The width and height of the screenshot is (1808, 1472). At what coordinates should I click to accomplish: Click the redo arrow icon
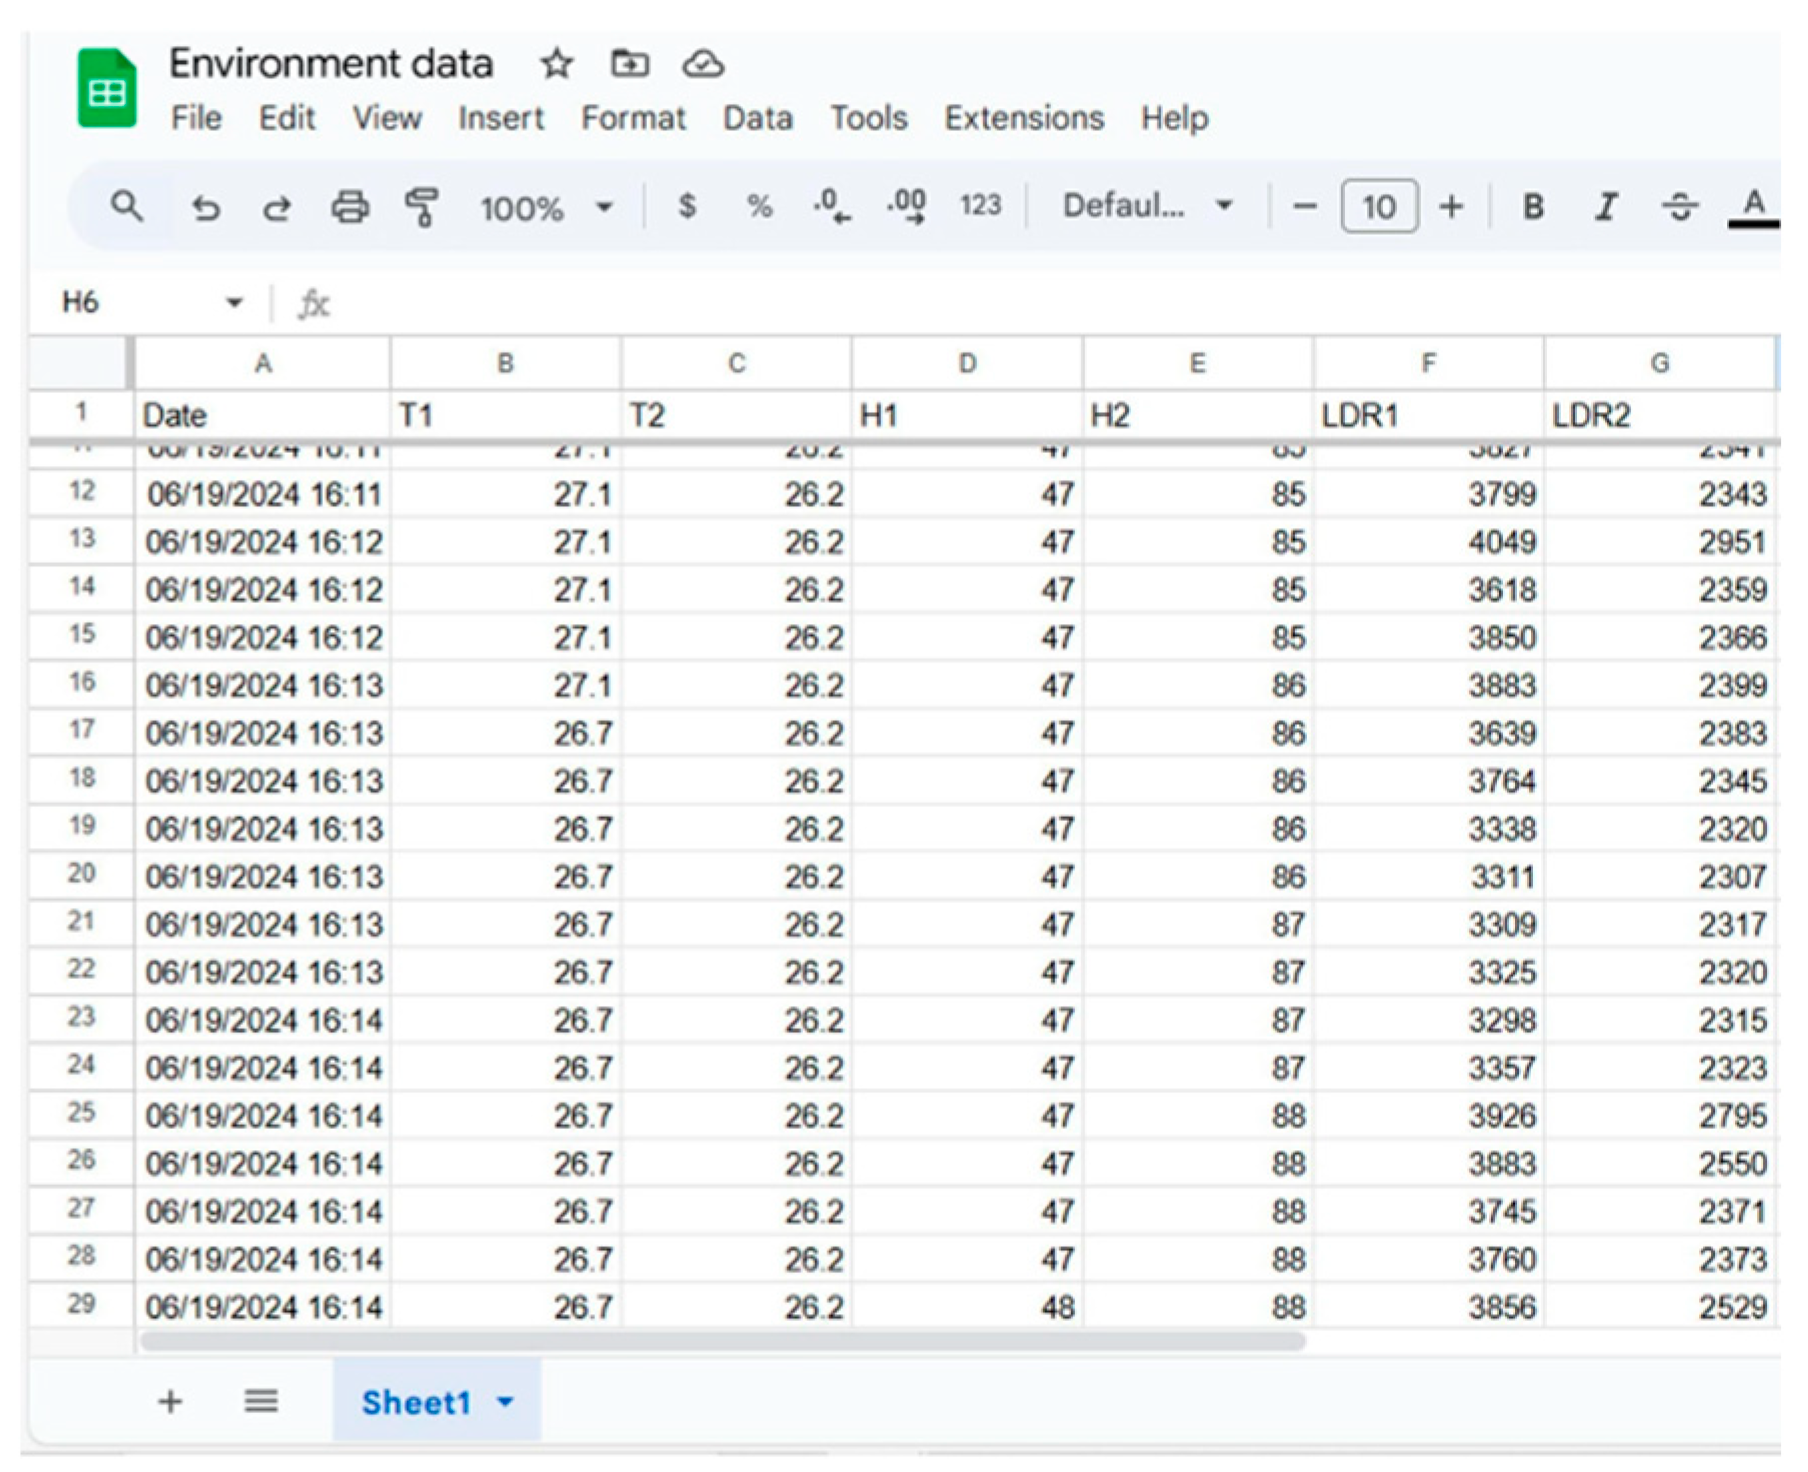(277, 208)
